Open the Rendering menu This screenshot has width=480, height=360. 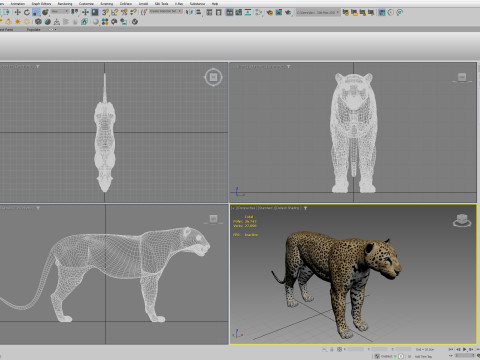tap(65, 3)
